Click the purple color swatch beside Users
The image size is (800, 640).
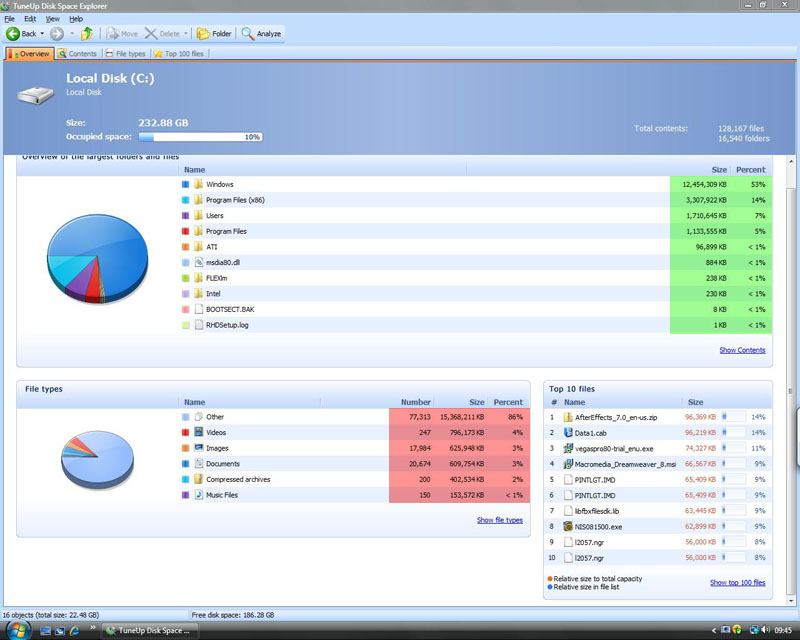pos(186,215)
